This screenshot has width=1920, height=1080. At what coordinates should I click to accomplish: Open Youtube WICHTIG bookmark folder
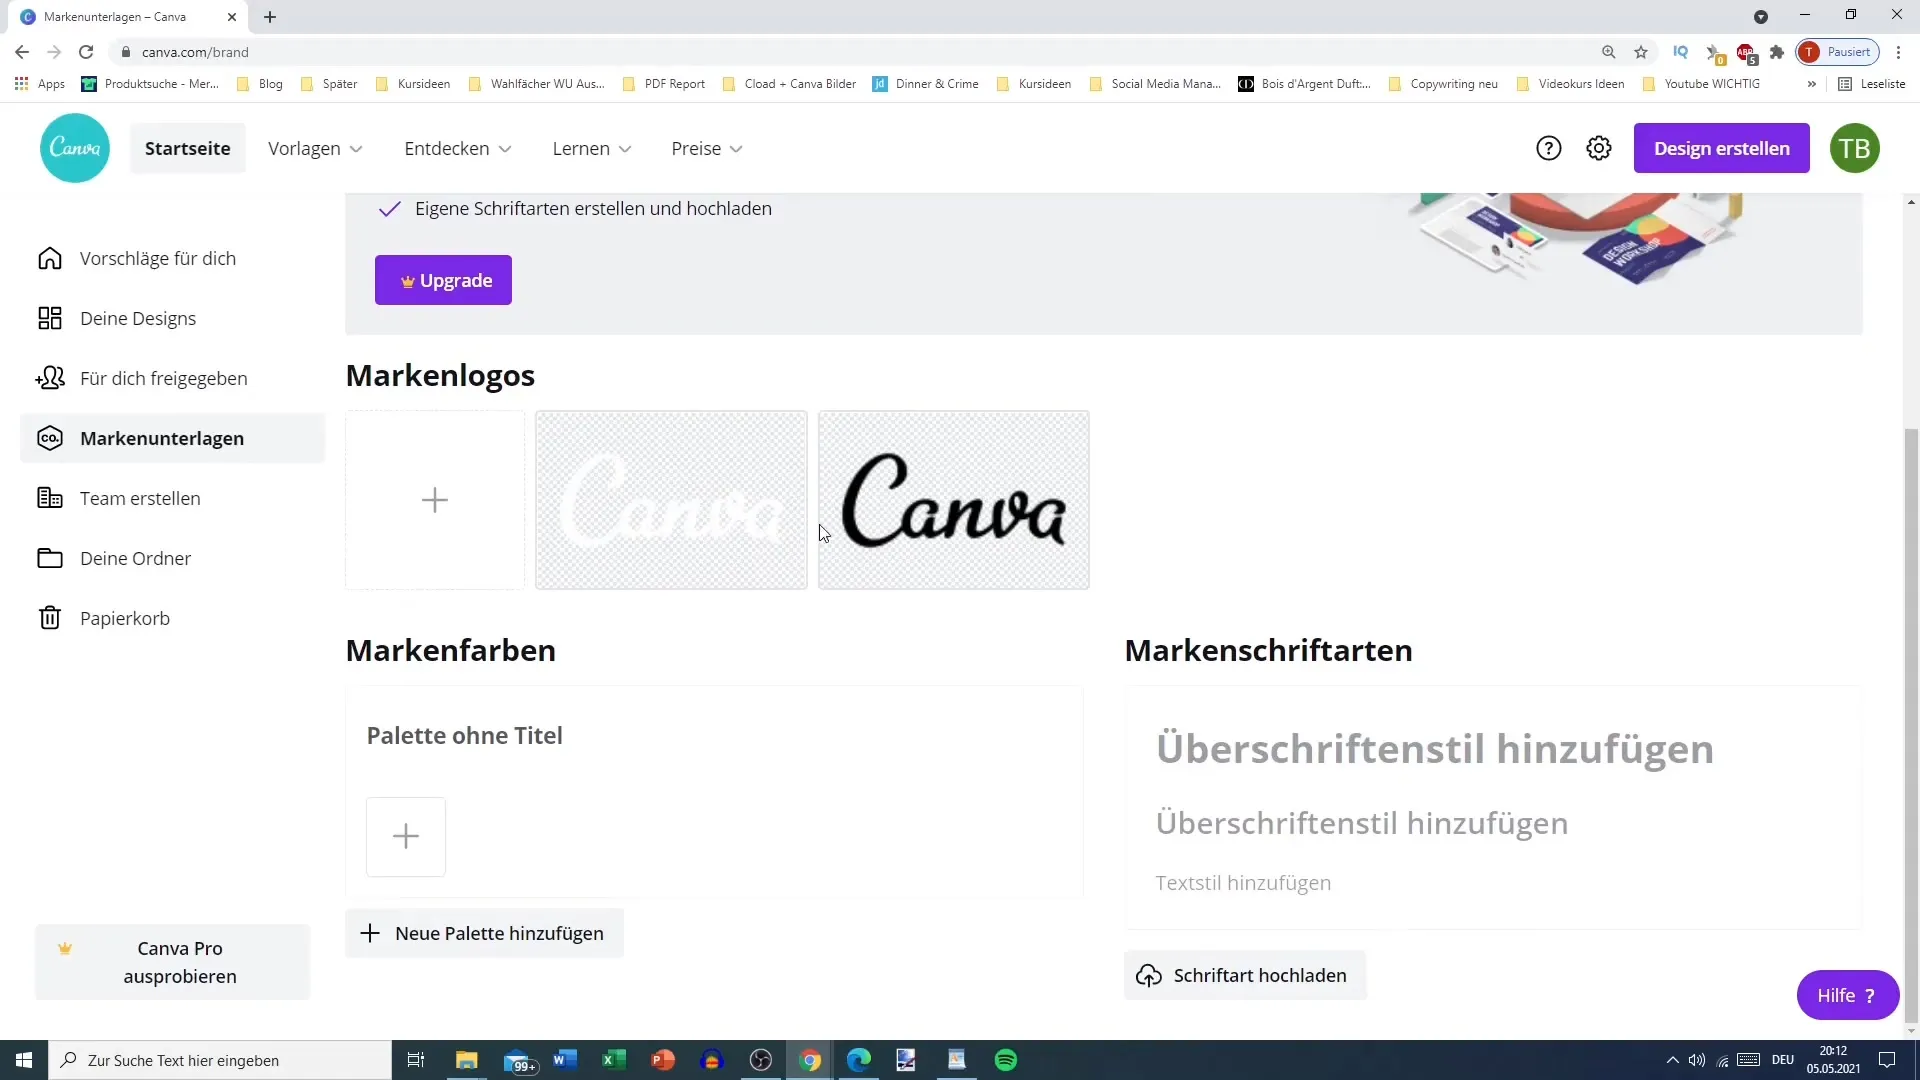point(1702,84)
